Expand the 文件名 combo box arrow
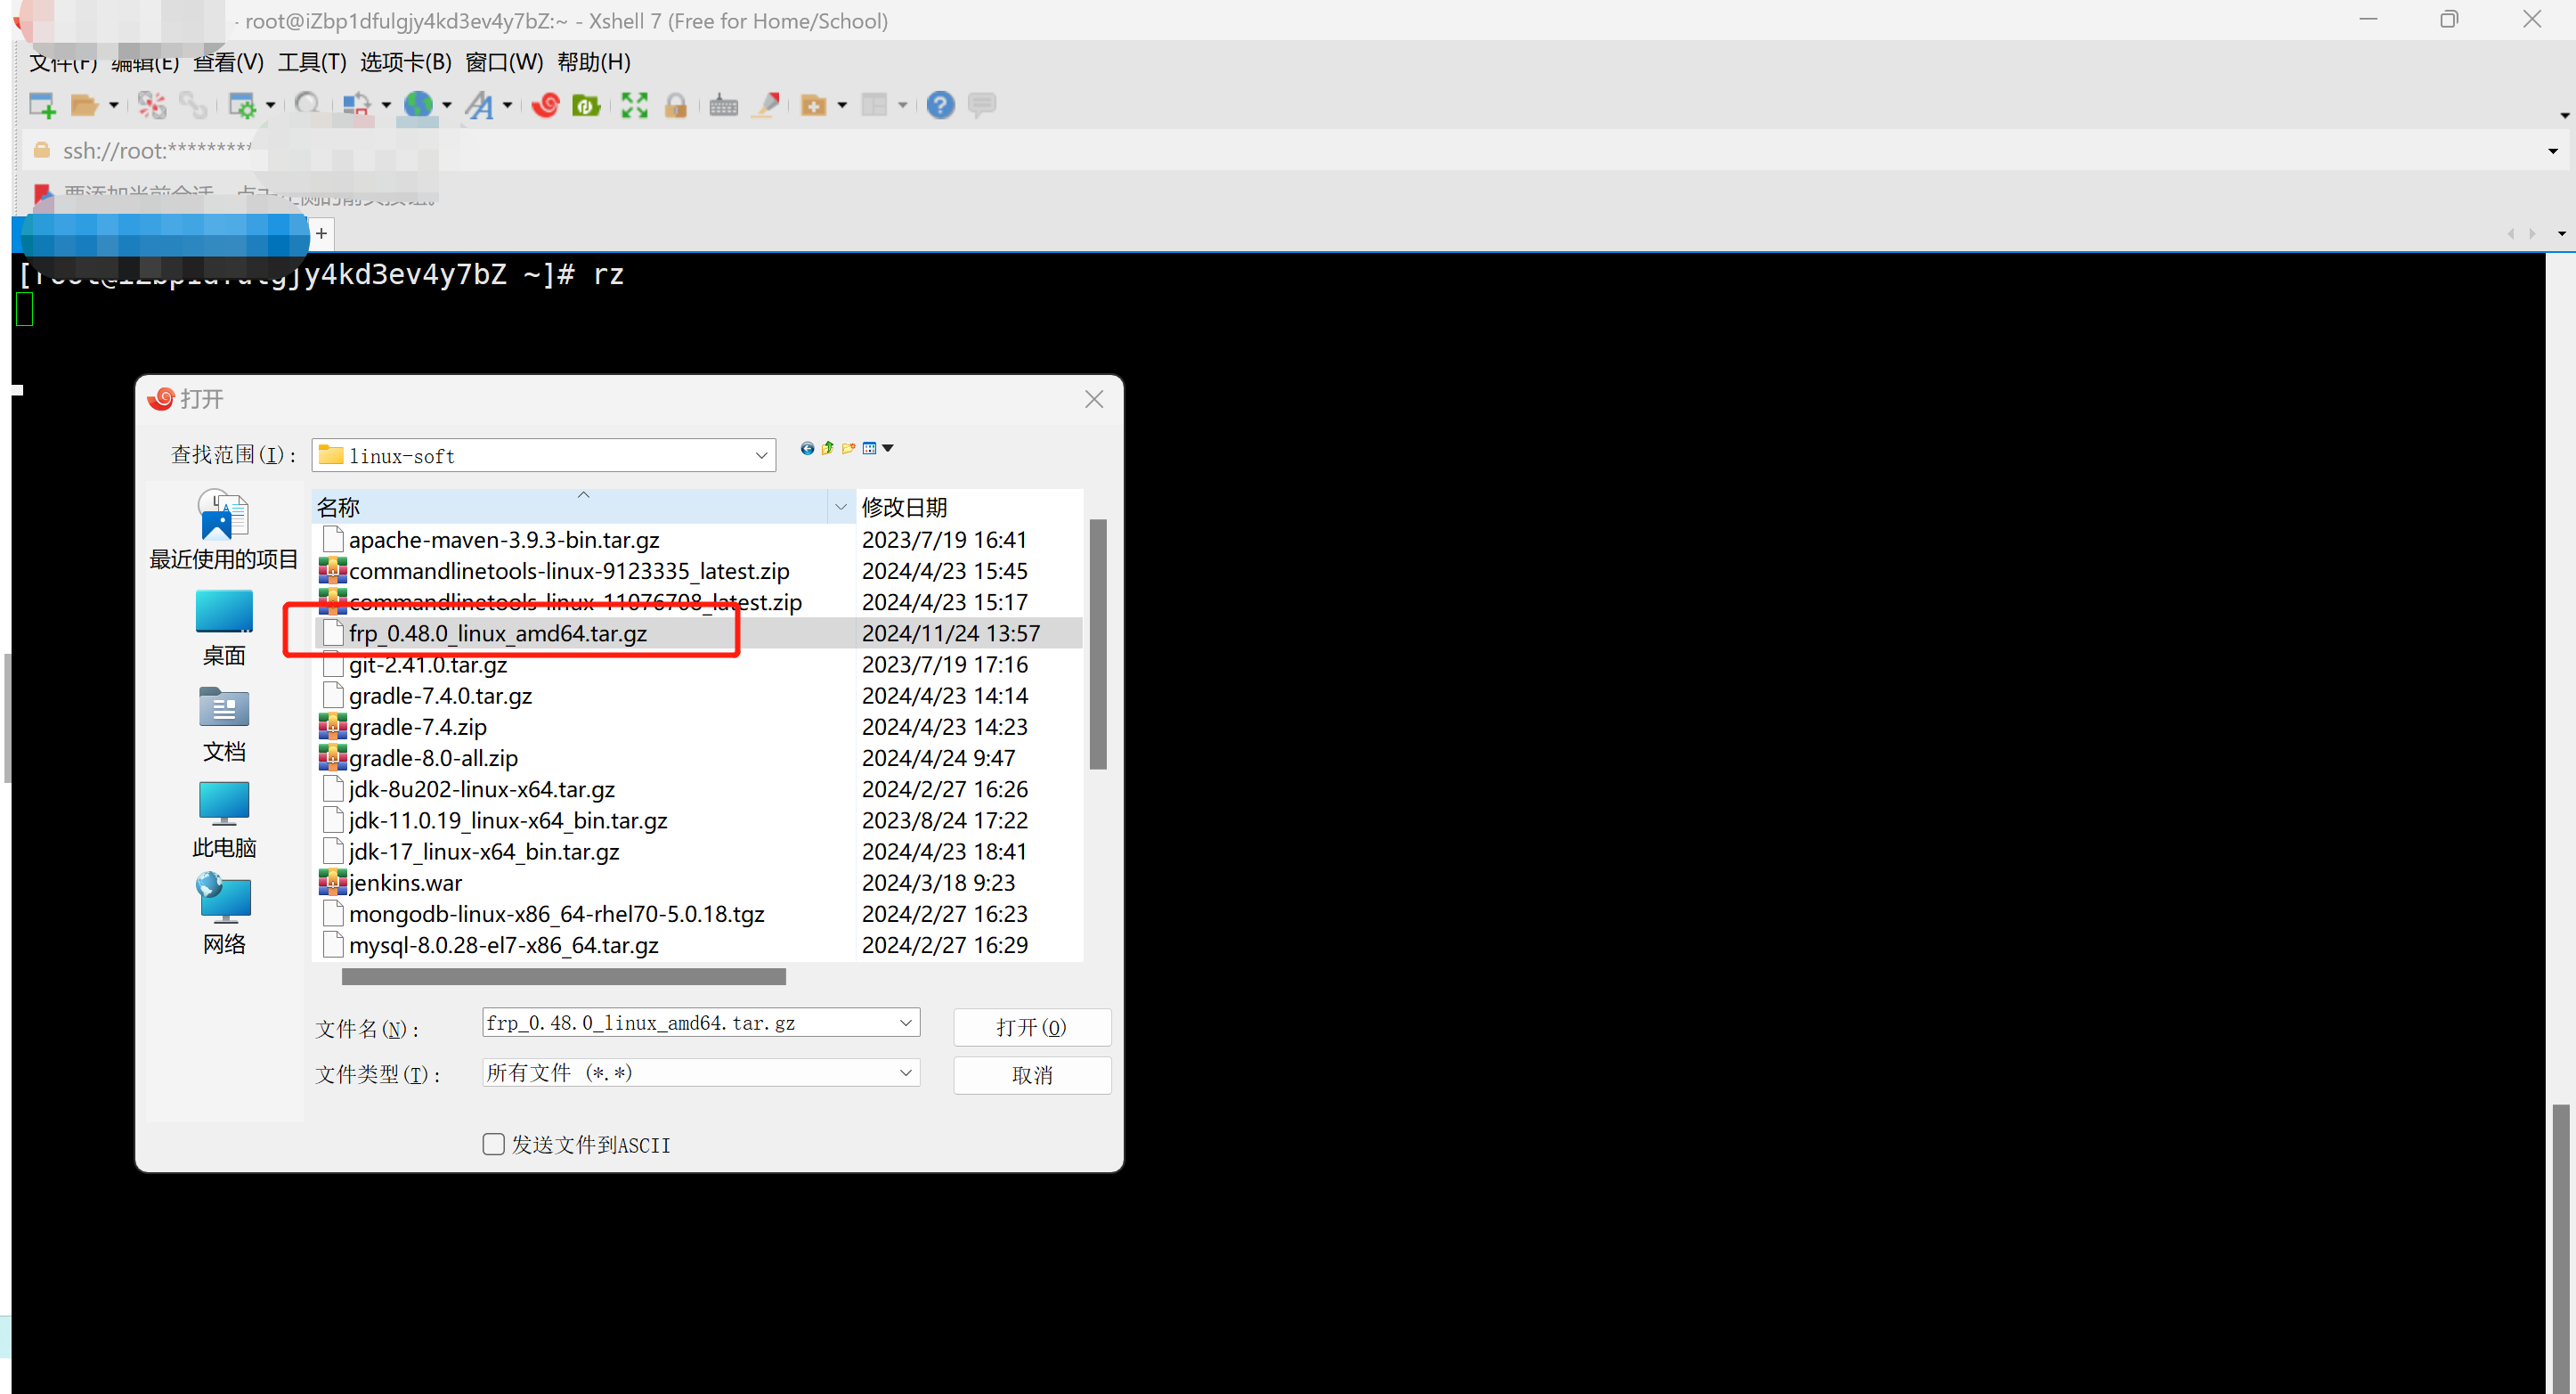The width and height of the screenshot is (2576, 1394). pos(905,1022)
